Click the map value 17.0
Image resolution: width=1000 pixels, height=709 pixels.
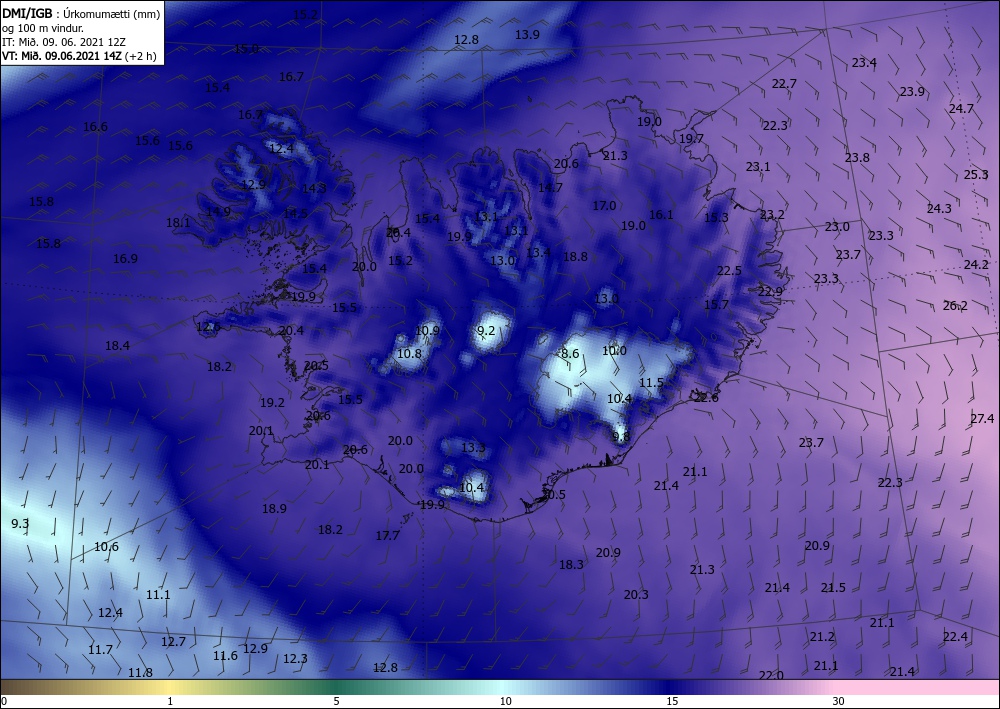[x=604, y=205]
